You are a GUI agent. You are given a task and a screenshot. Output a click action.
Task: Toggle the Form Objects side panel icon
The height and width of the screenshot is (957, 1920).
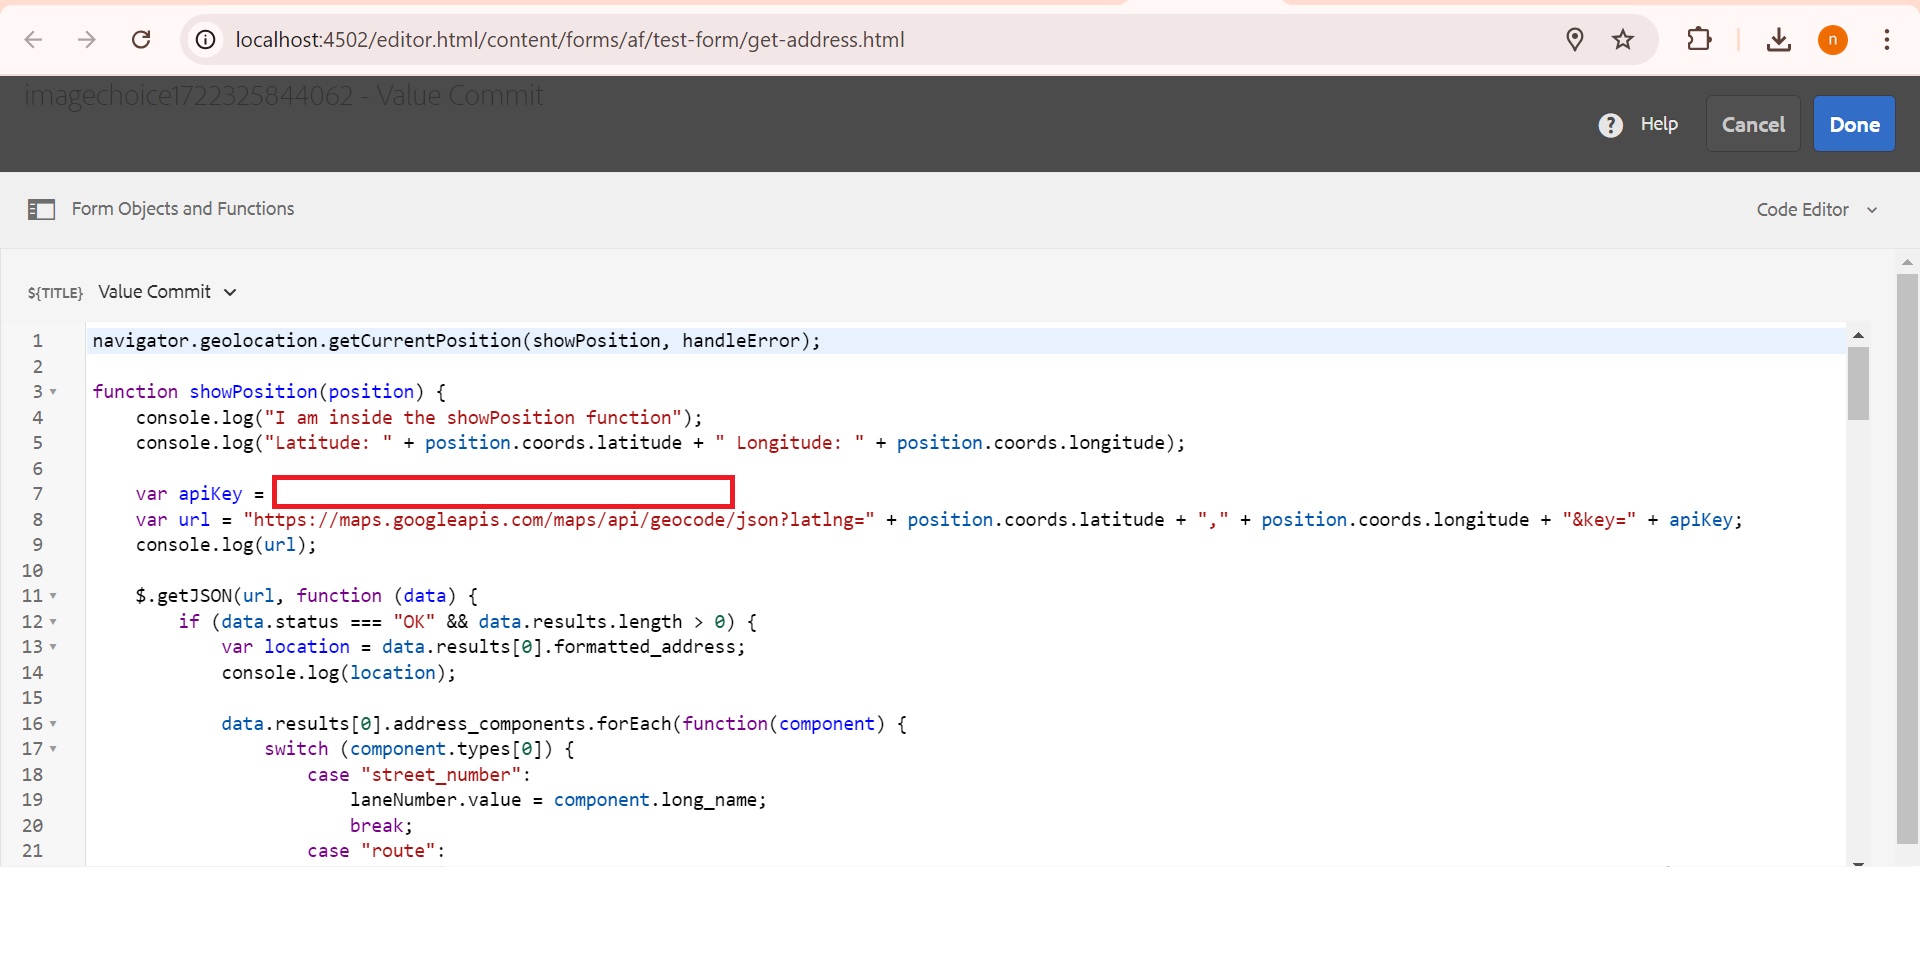coord(41,209)
